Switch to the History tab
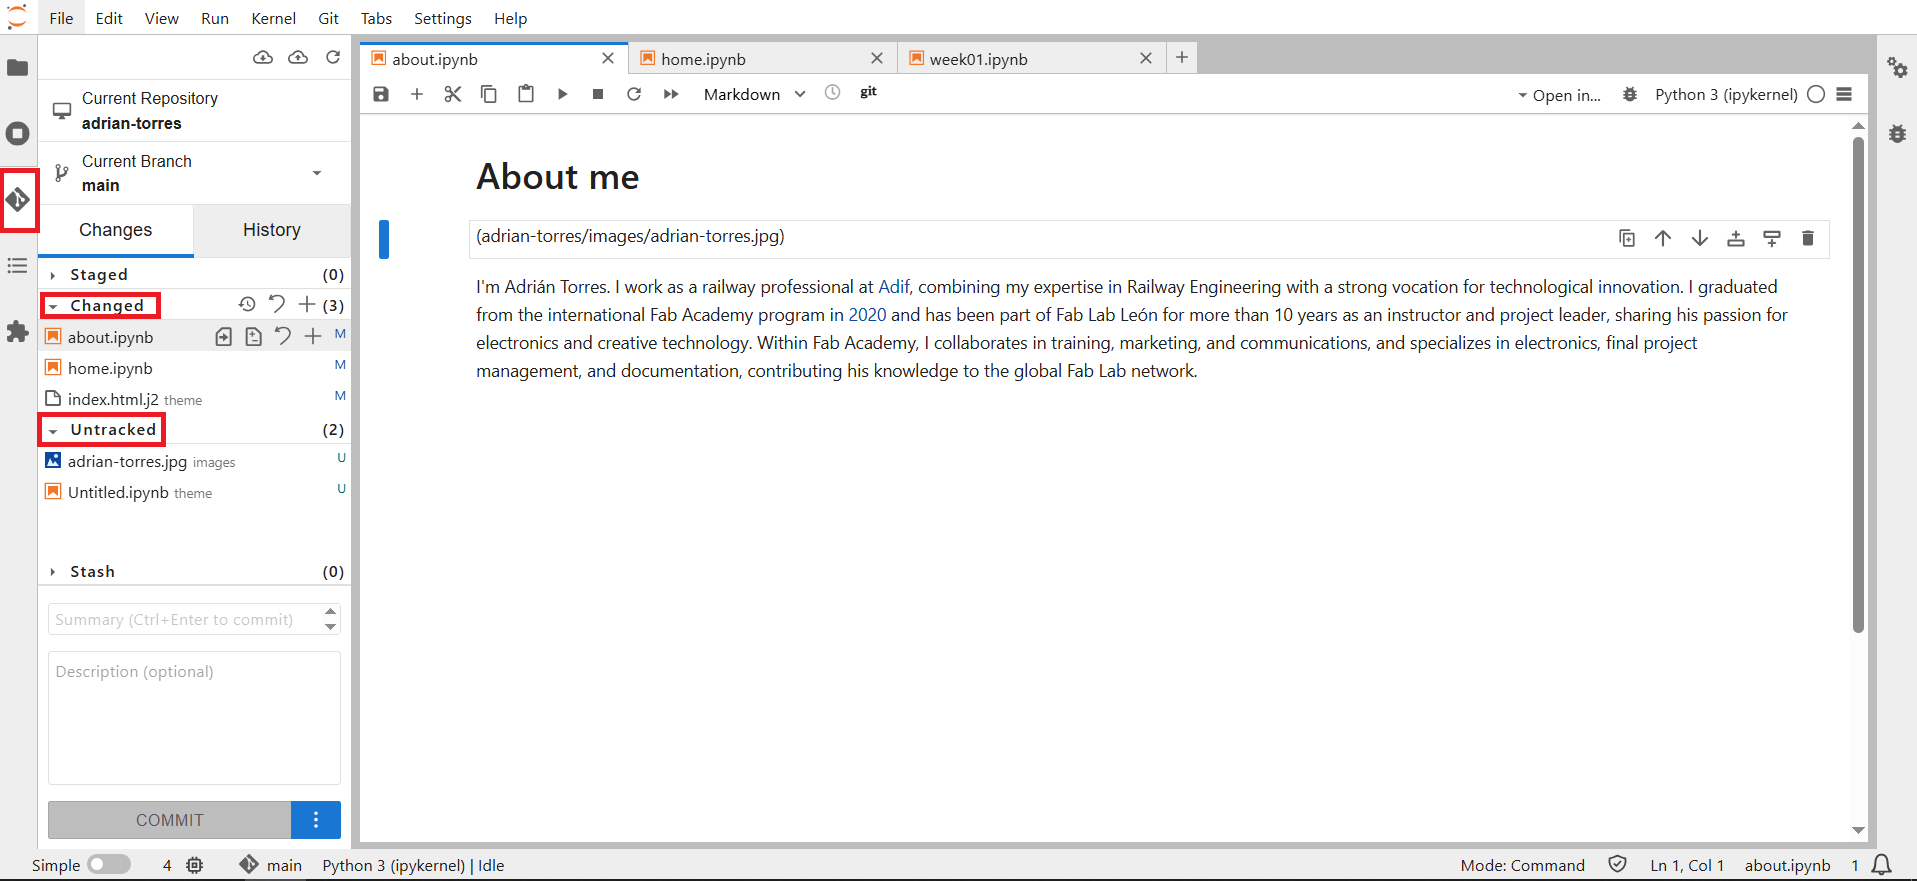Image resolution: width=1917 pixels, height=881 pixels. 271,230
